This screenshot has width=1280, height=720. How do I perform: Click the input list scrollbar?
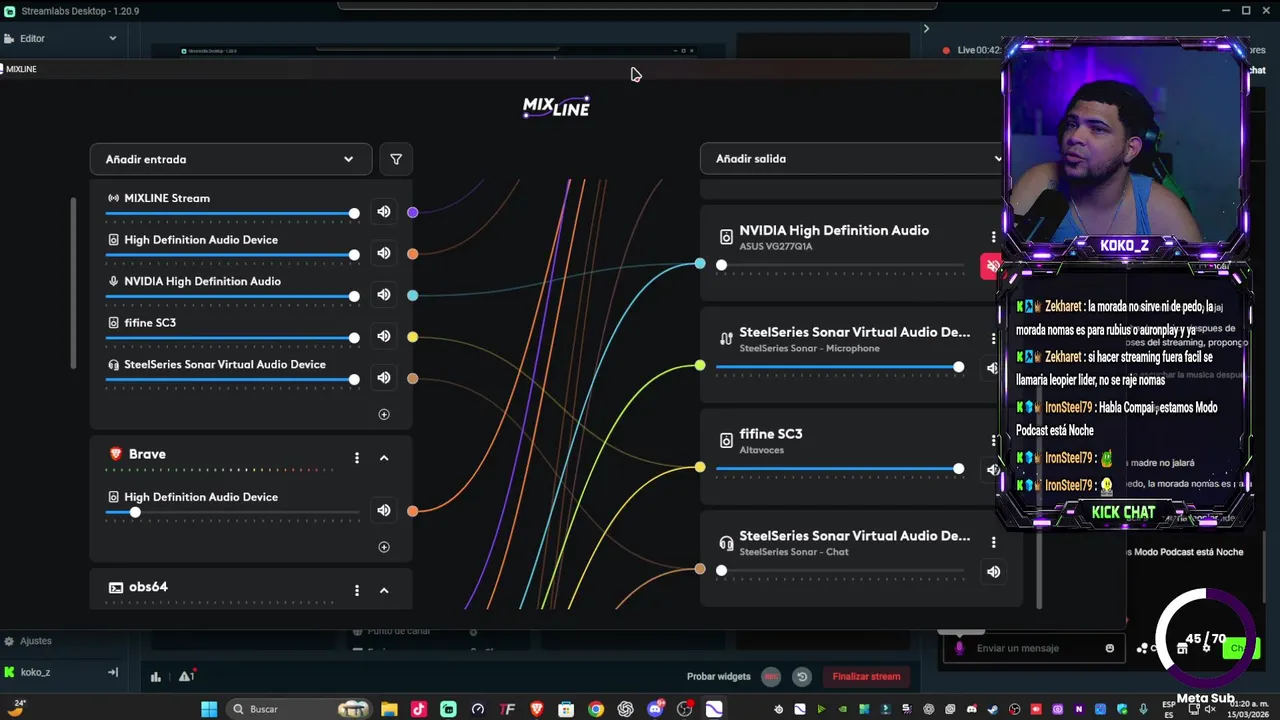tap(73, 284)
